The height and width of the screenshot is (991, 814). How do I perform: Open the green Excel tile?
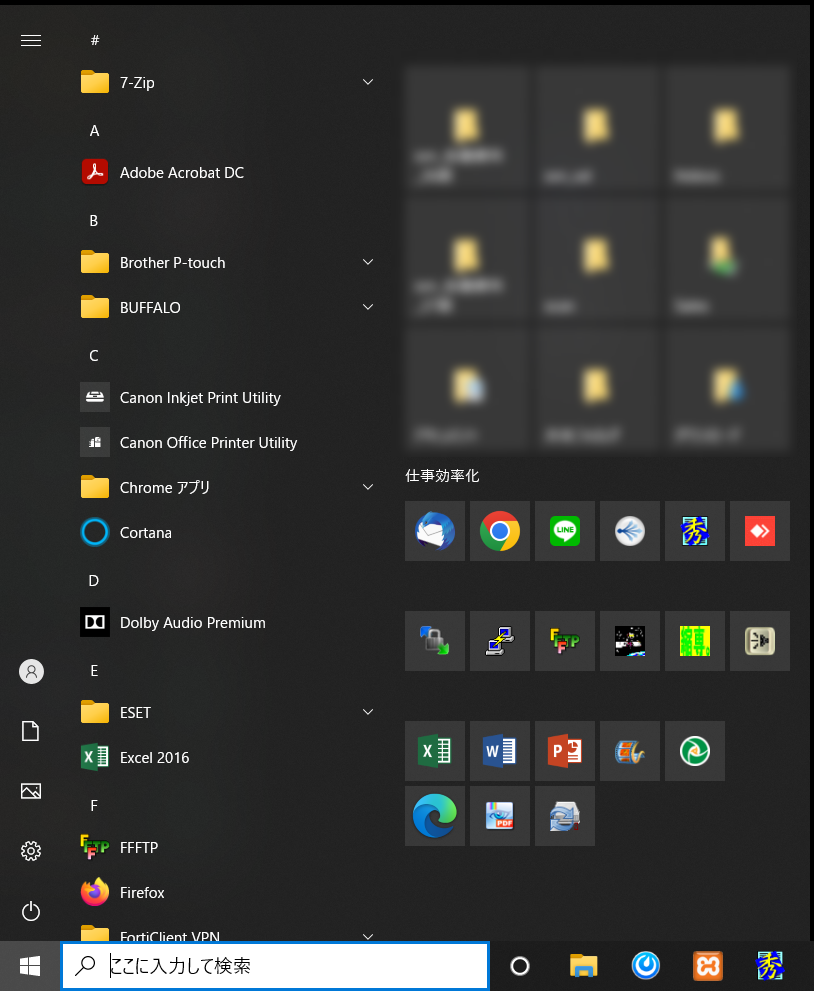(x=435, y=751)
